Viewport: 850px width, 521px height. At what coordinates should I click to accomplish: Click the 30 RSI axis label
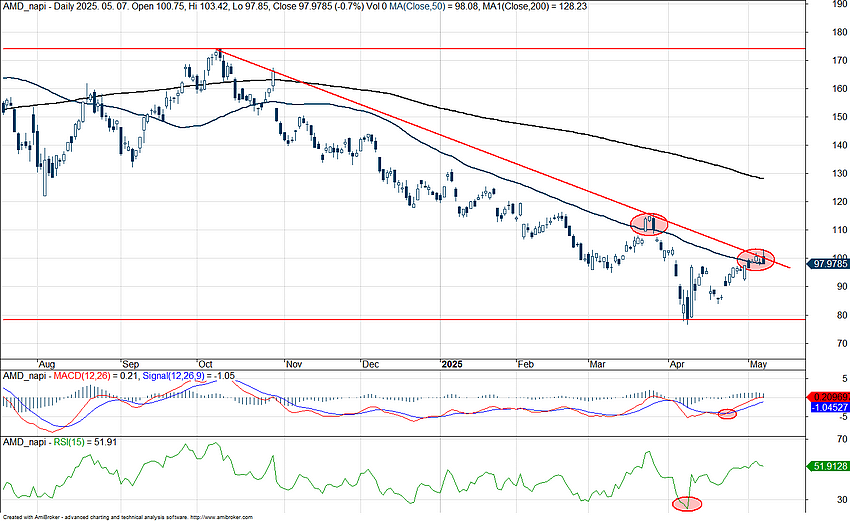(x=842, y=499)
